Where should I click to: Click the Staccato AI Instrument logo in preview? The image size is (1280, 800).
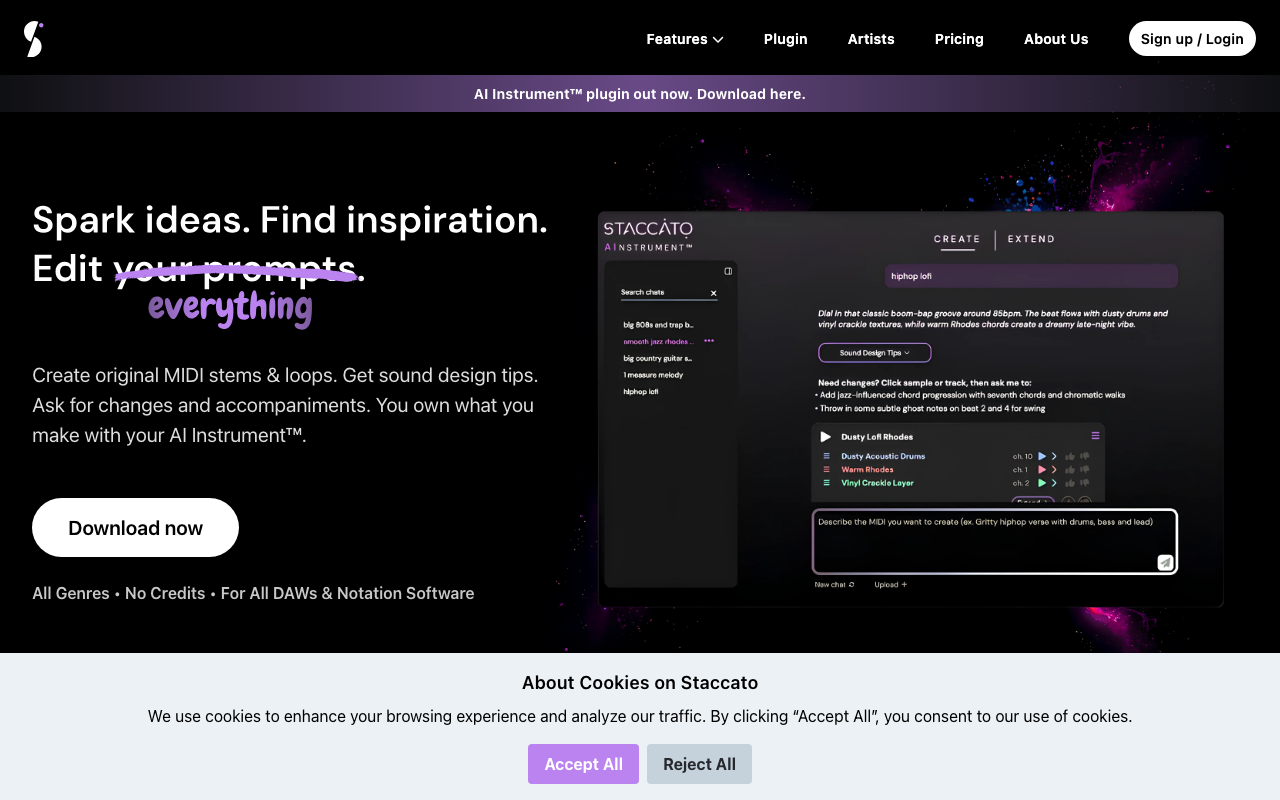coord(648,236)
